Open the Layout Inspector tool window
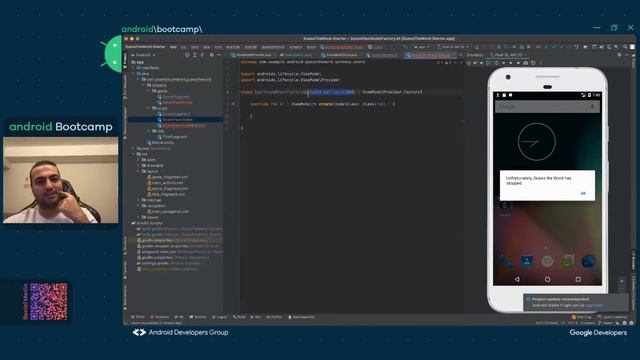The height and width of the screenshot is (360, 640). (612, 317)
